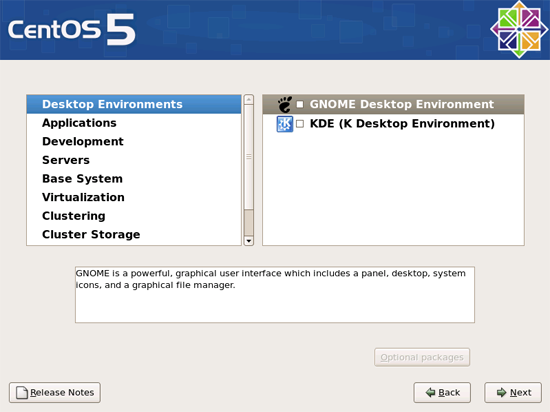Click the category list scrollbar thumb
The image size is (550, 412).
point(249,157)
